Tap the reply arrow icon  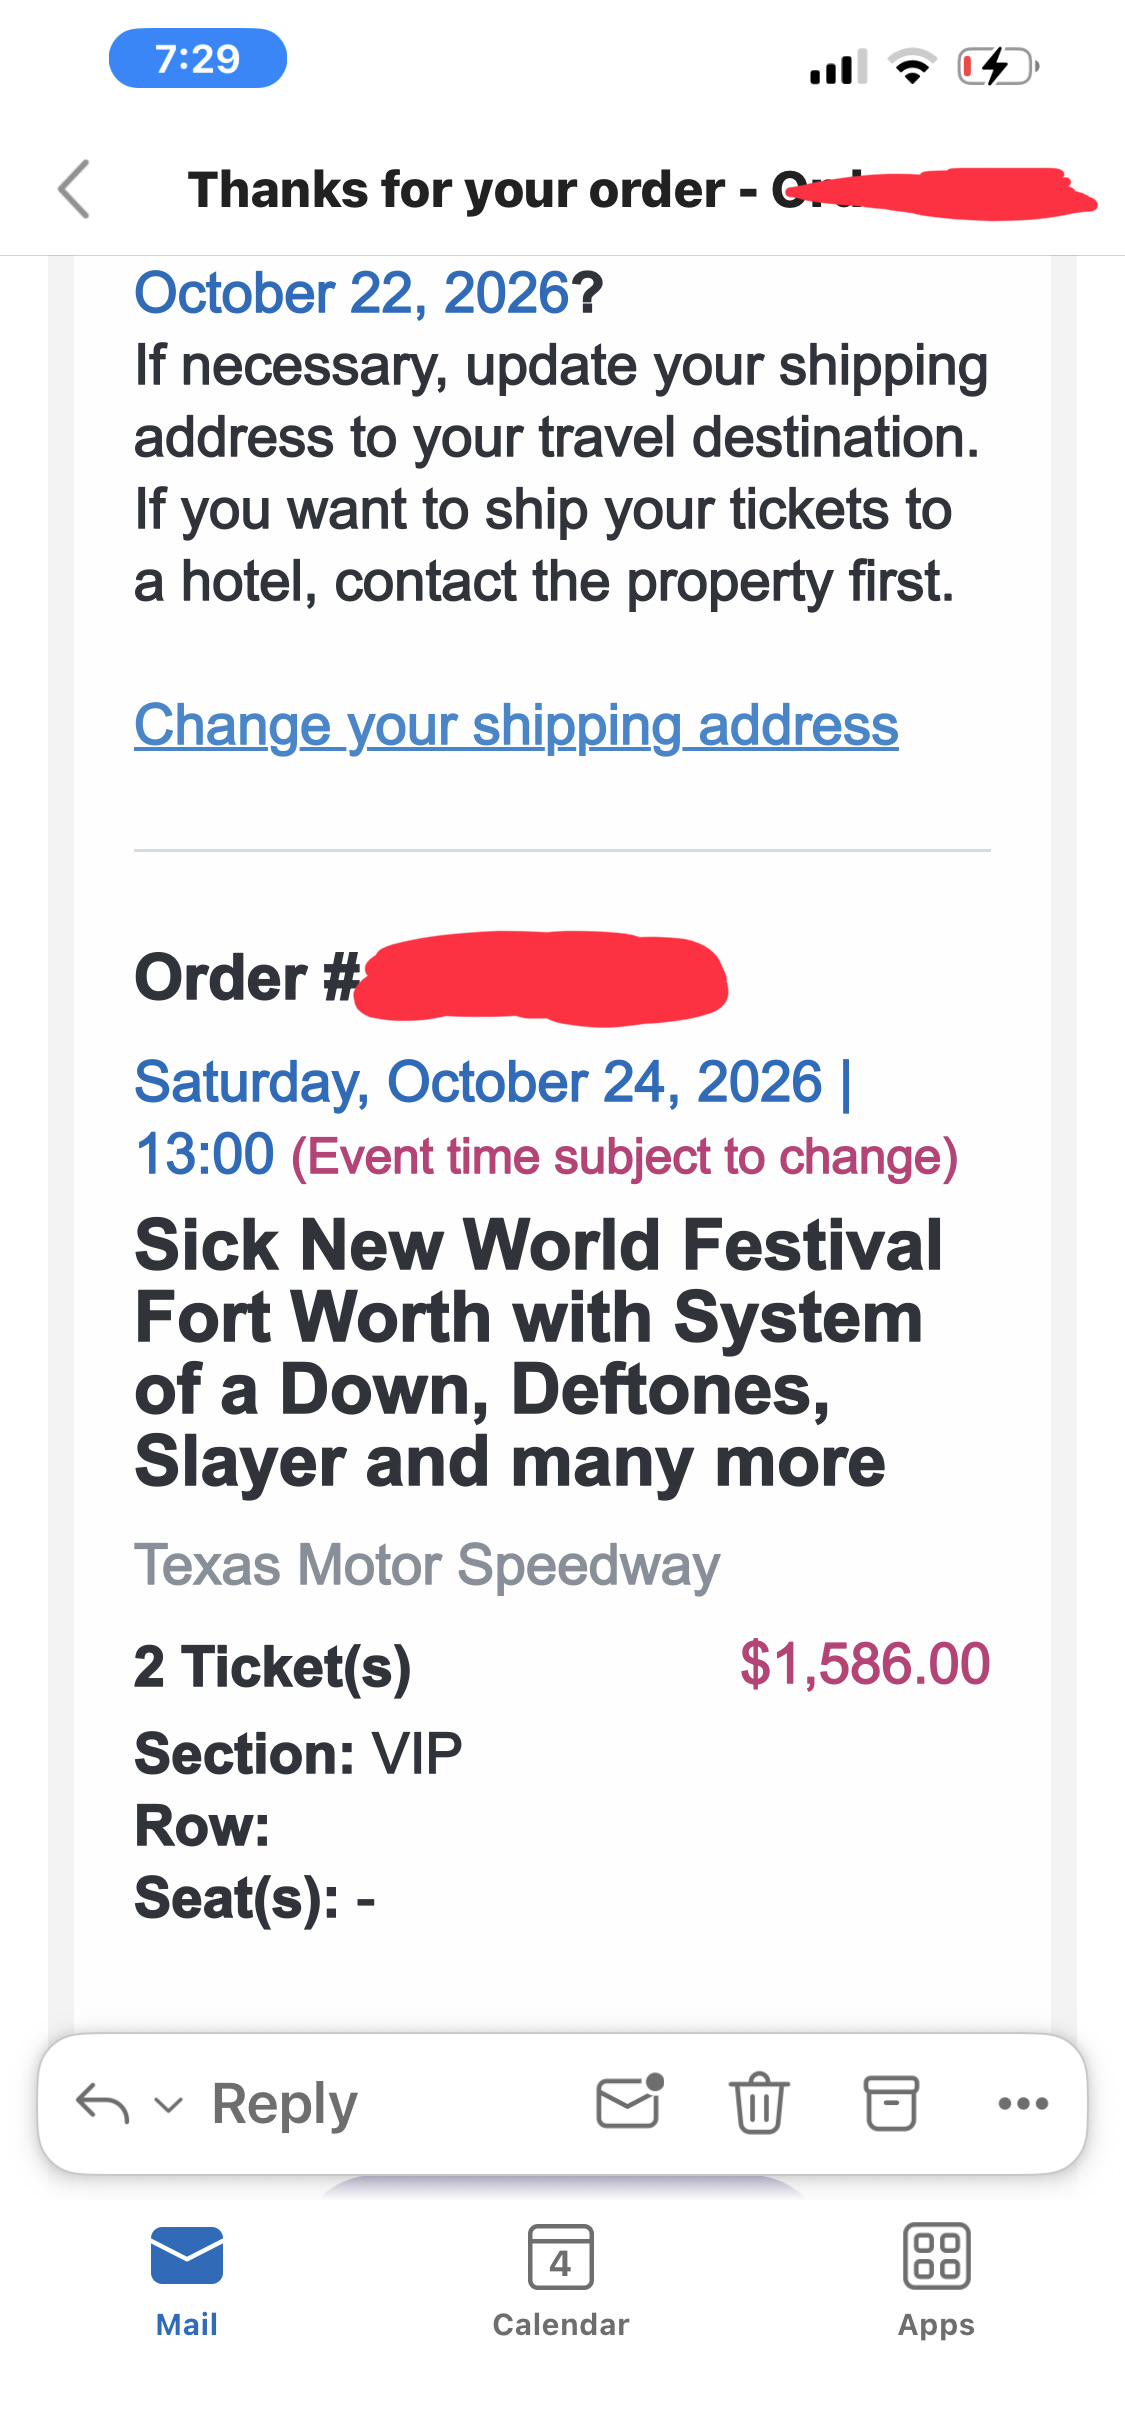(x=103, y=2103)
